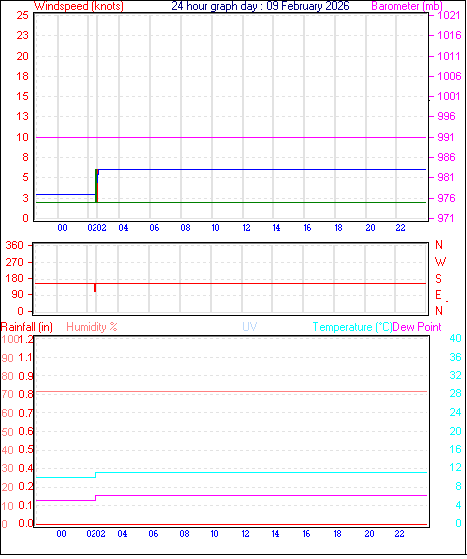Click the flat magenta barometer line at 991

[231, 137]
